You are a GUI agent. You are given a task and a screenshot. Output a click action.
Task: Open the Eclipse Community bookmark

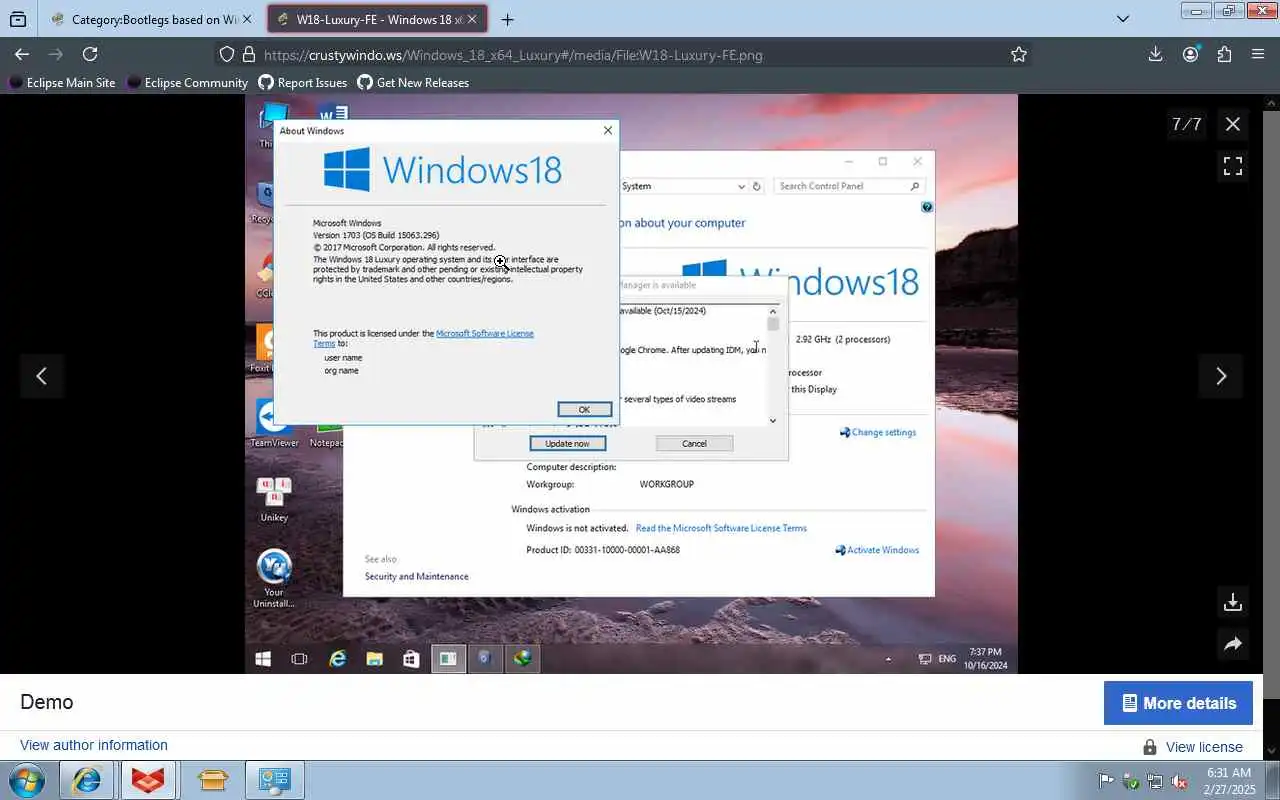[187, 83]
